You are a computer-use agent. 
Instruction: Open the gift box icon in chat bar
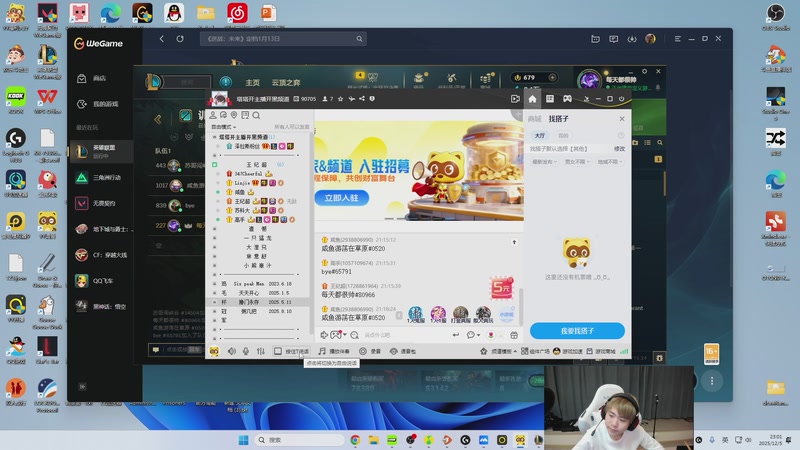coord(514,335)
